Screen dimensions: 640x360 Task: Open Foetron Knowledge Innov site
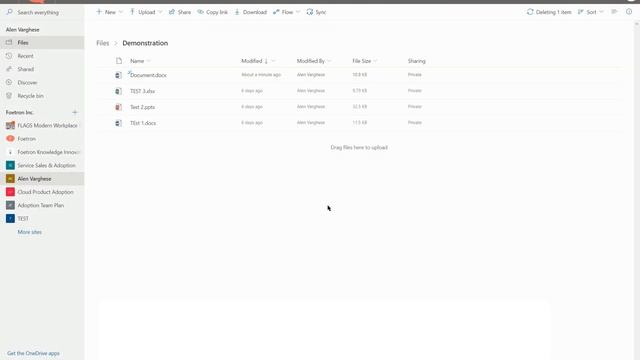42,152
